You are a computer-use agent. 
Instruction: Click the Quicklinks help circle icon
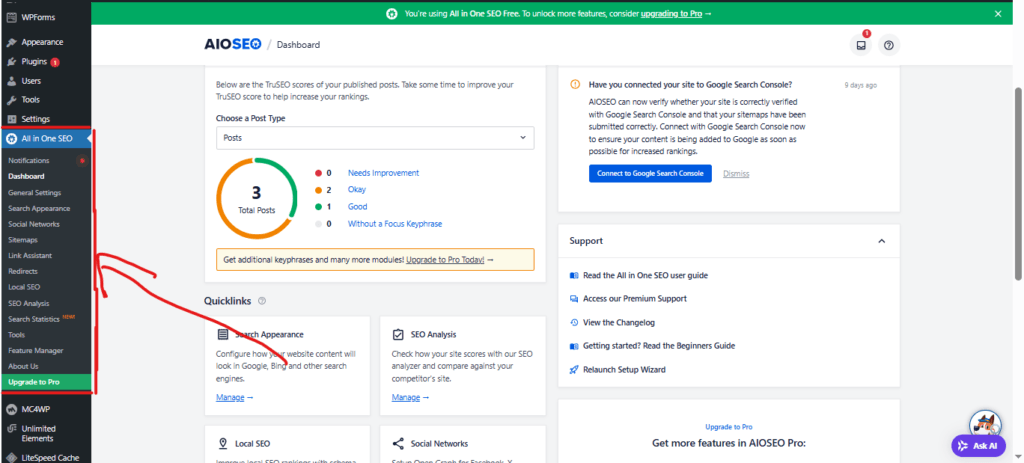(262, 301)
